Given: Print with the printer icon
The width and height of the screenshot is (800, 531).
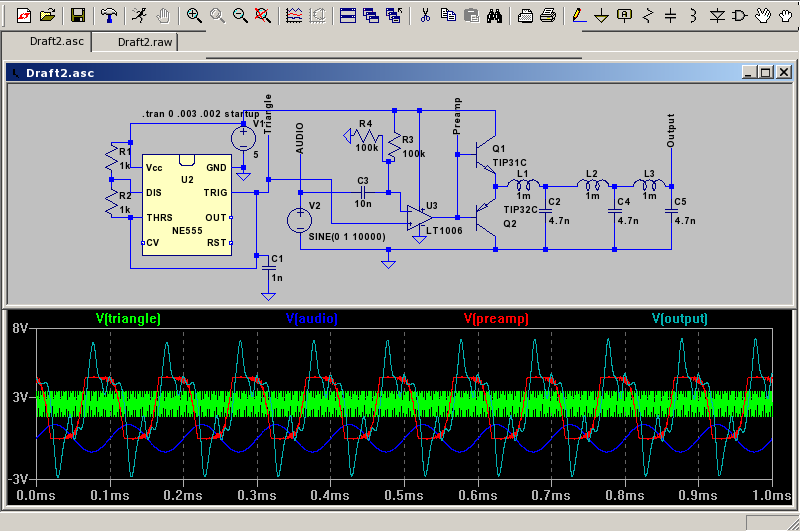Looking at the screenshot, I should pyautogui.click(x=547, y=16).
